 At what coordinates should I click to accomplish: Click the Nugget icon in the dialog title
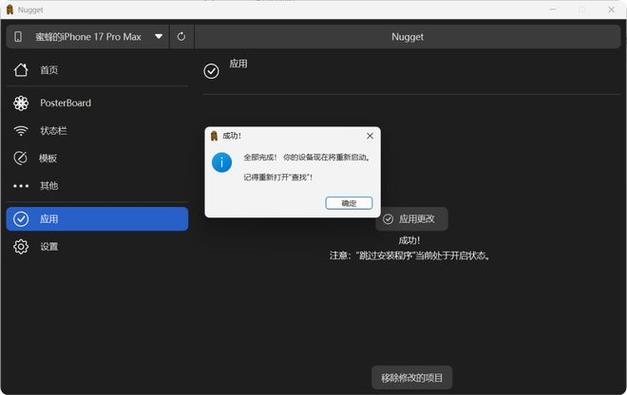tap(214, 136)
